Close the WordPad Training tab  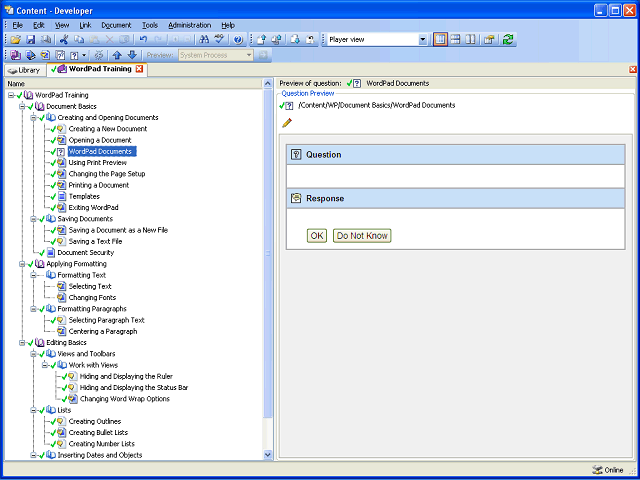(x=139, y=69)
